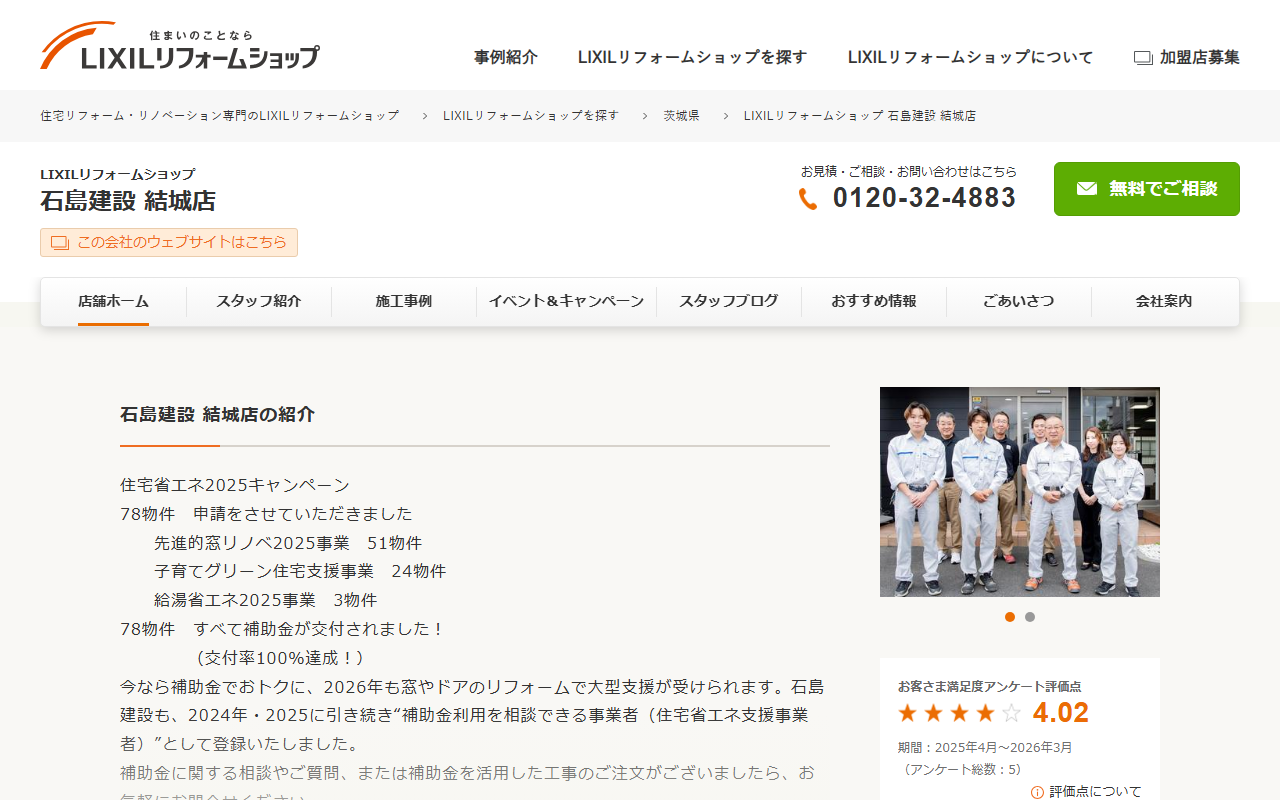Click text 先進的窓リノベ2025事業 51物件
The width and height of the screenshot is (1280, 800).
click(x=288, y=544)
